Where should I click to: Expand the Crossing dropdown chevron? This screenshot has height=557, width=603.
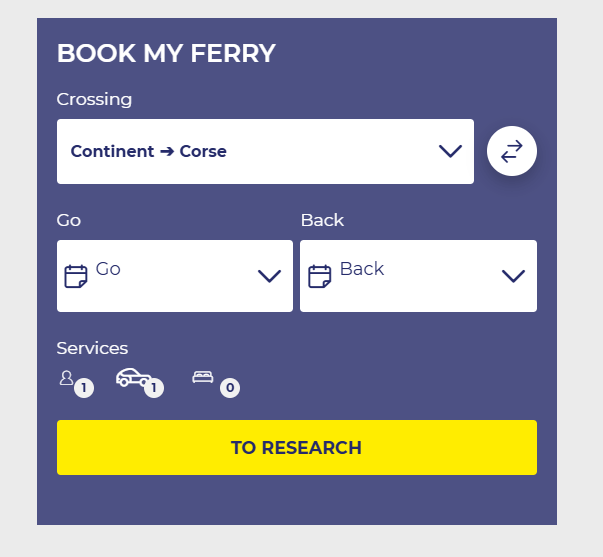tap(450, 151)
